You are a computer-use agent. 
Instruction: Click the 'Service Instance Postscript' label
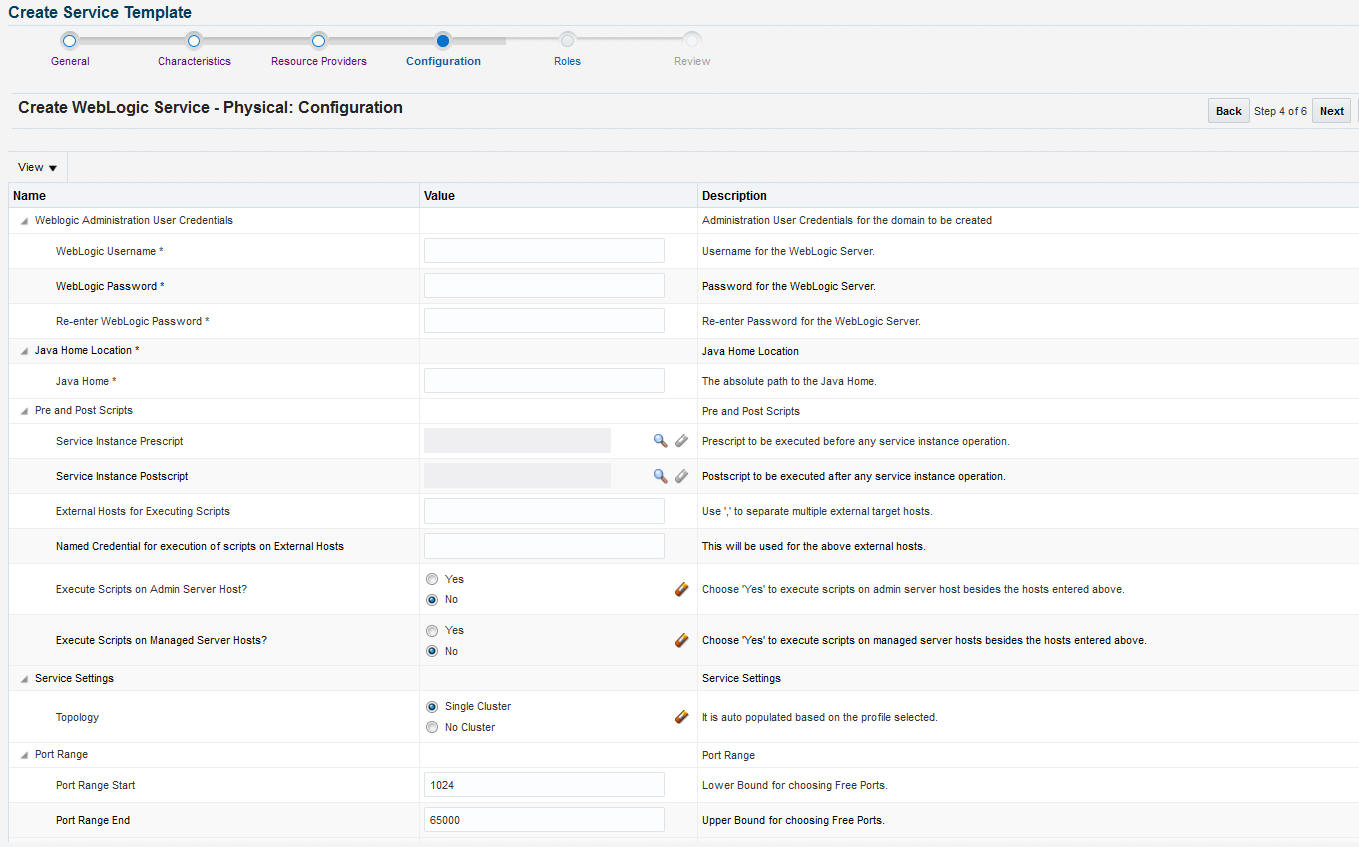(122, 477)
